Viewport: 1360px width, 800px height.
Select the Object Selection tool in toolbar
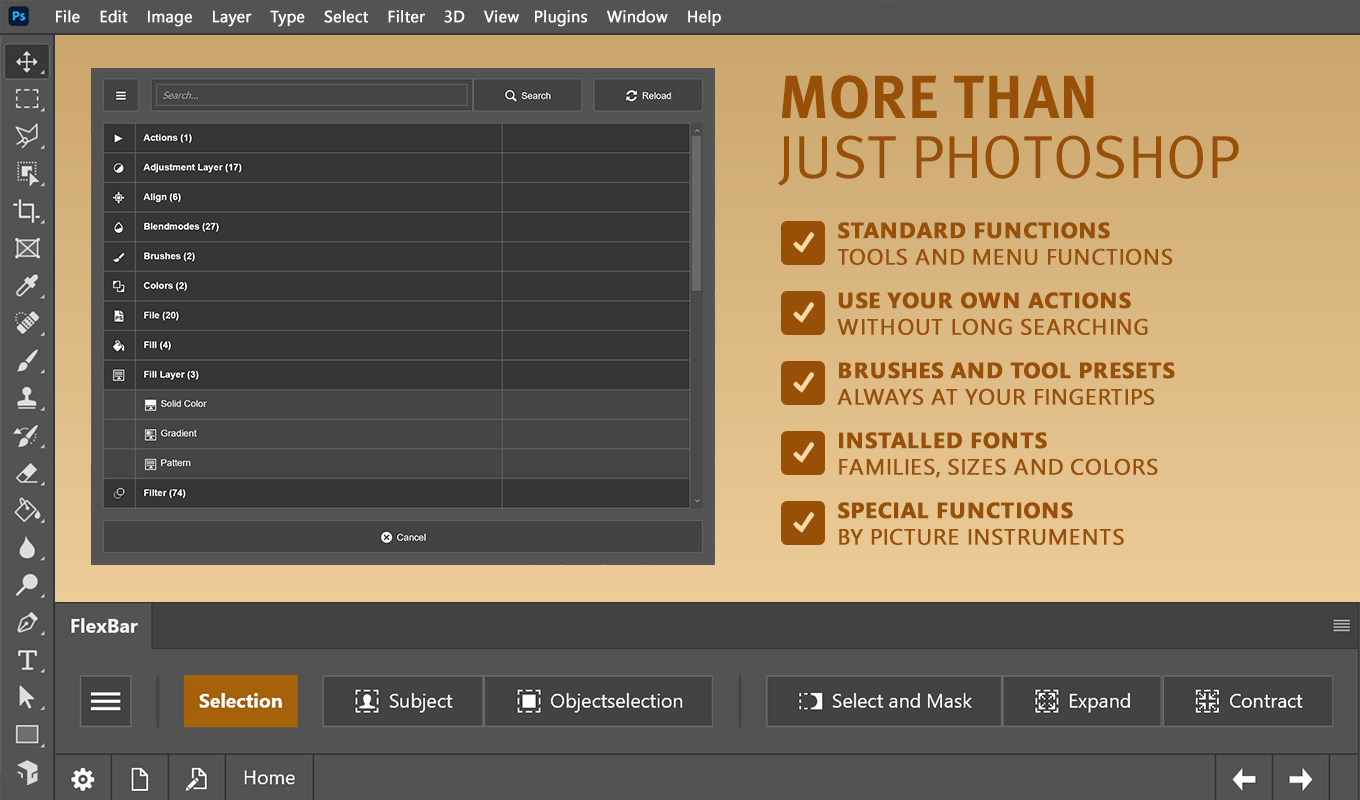coord(27,173)
